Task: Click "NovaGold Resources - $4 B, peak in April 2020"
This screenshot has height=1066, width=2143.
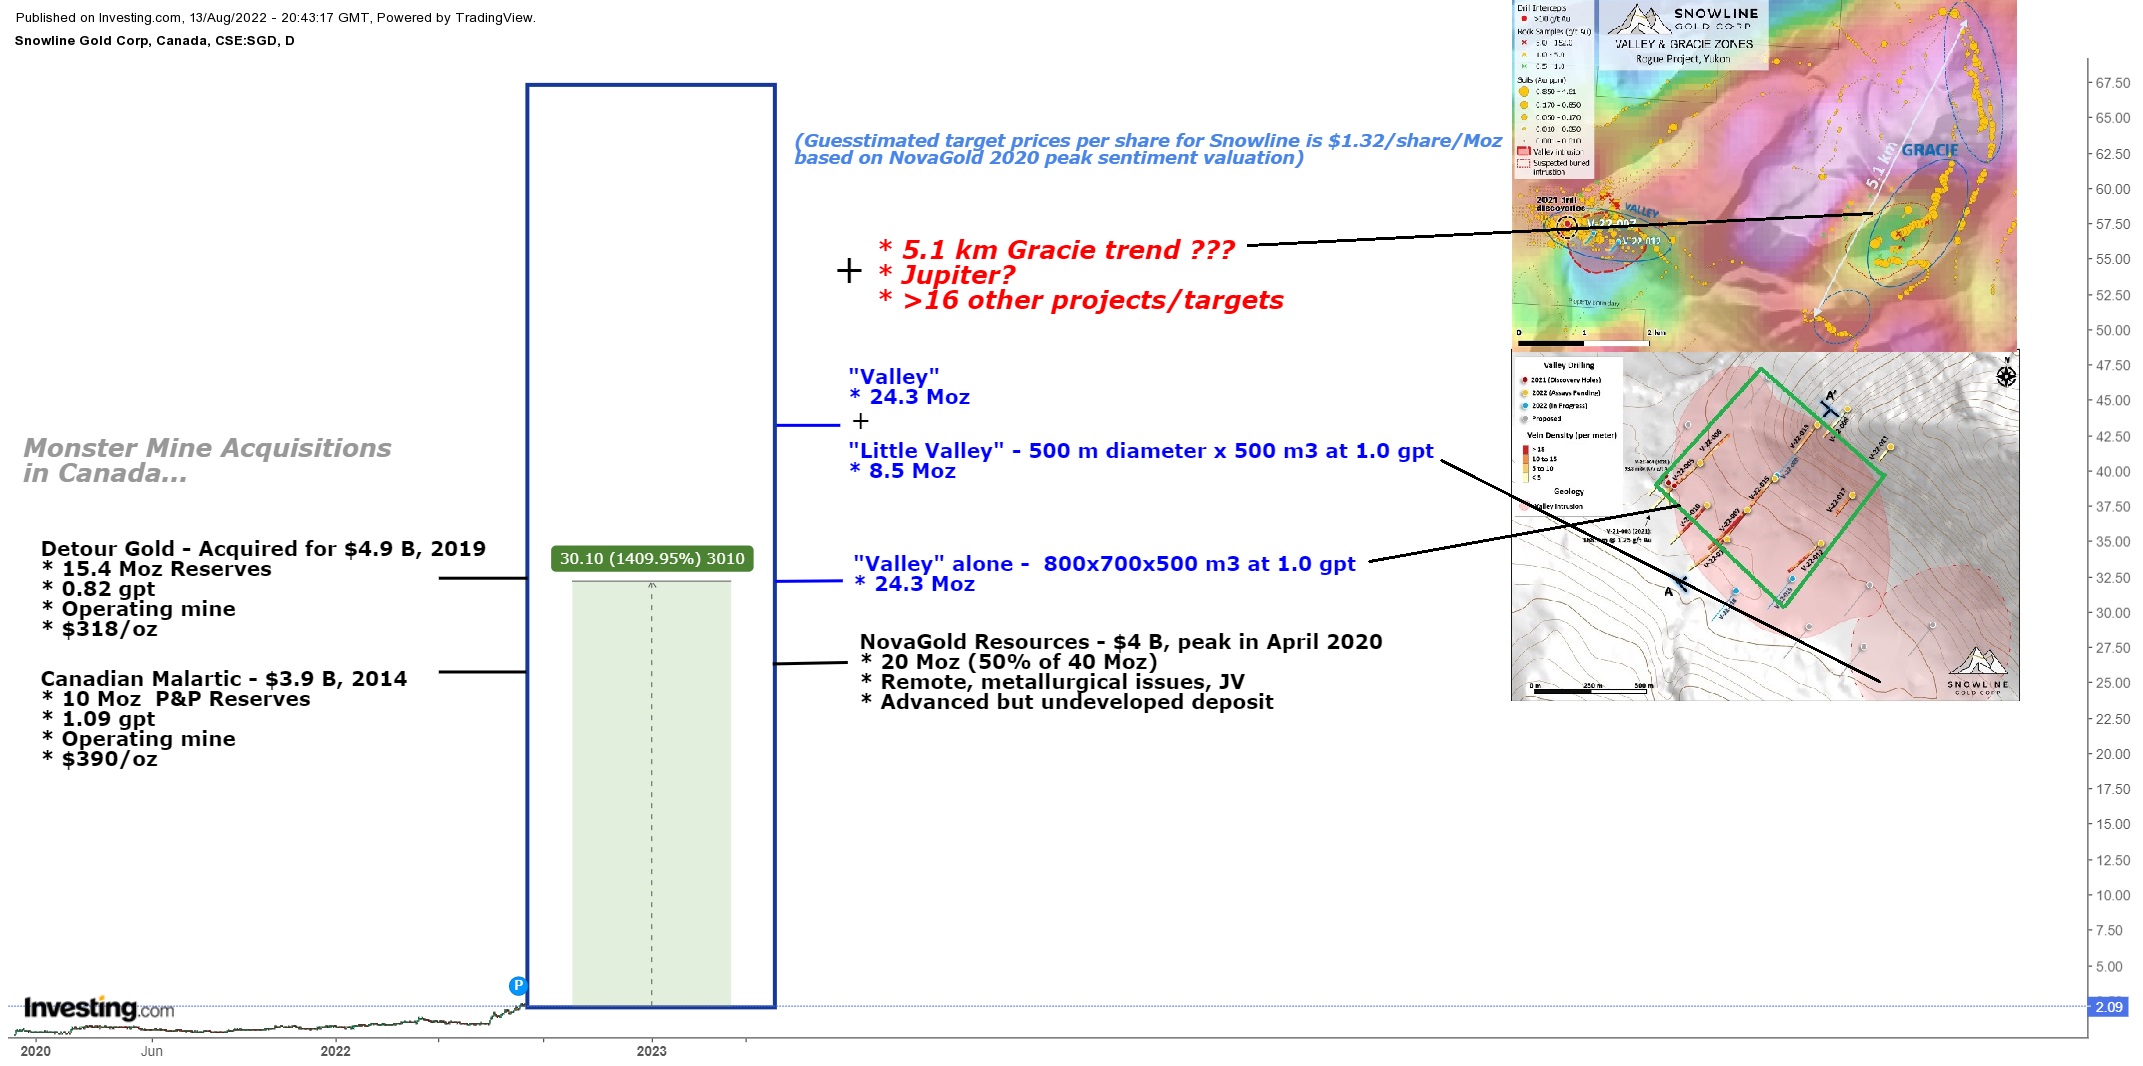Action: (1121, 641)
